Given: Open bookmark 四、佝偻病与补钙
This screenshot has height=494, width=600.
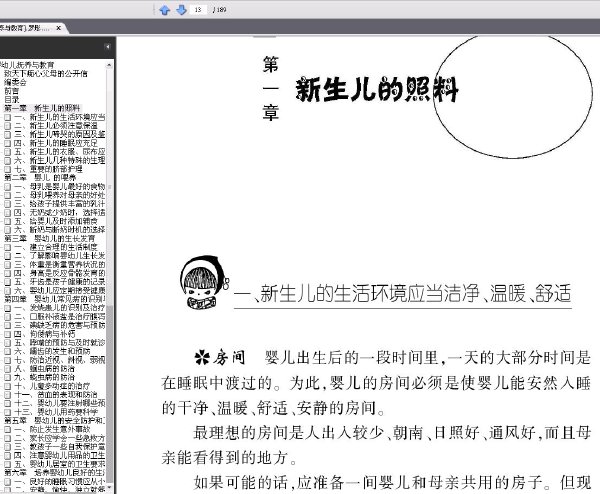Looking at the screenshot, I should [45, 334].
